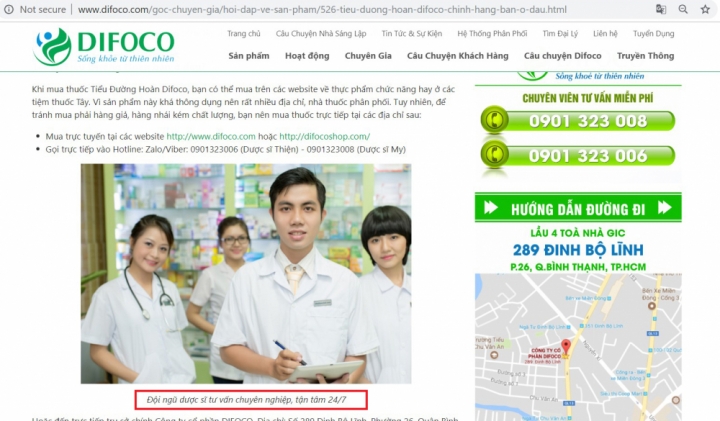This screenshot has width=720, height=421.
Task: Click the site info icon beside Not secure
Action: click(x=9, y=9)
